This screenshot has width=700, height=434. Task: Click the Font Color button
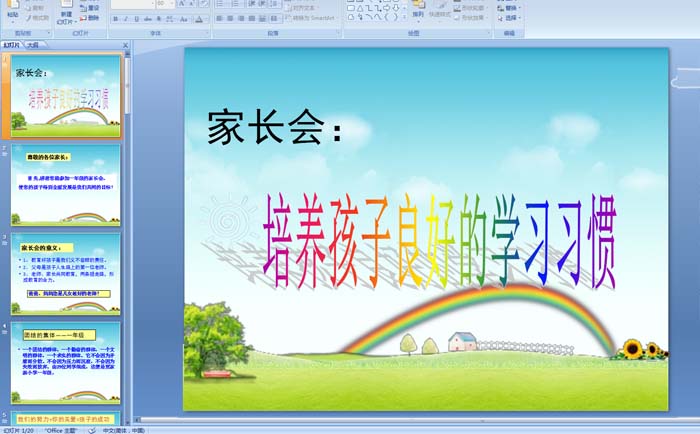(200, 19)
